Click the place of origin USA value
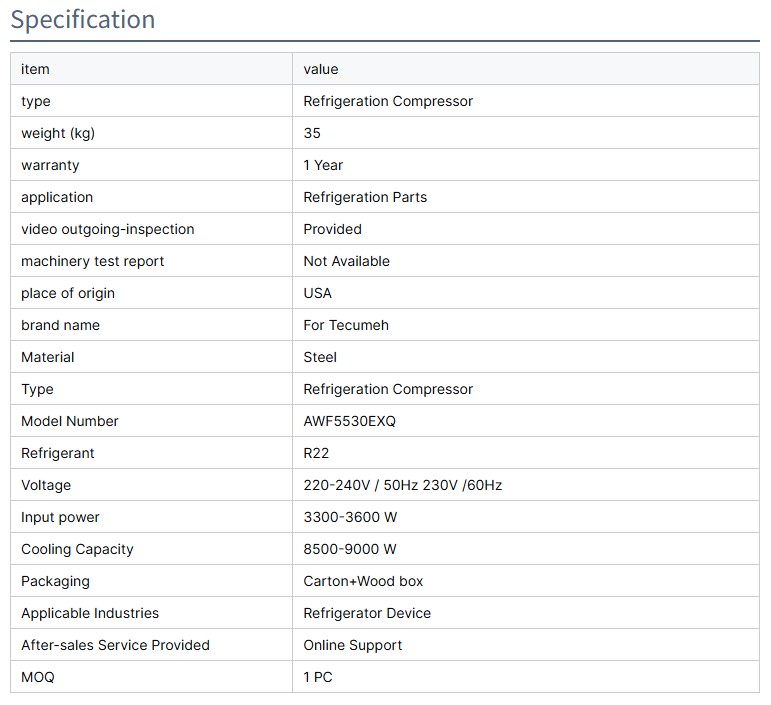The width and height of the screenshot is (771, 705). 317,293
